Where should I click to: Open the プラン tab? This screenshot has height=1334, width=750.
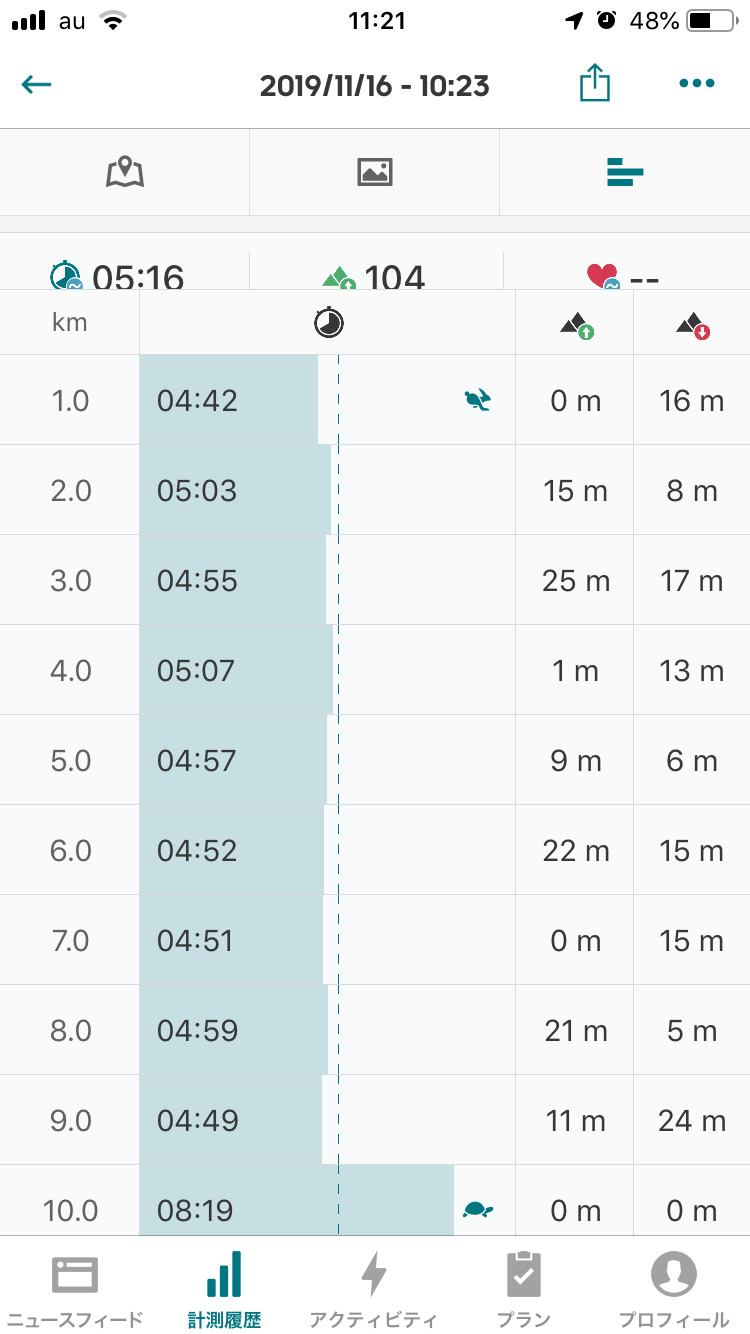pos(524,1287)
